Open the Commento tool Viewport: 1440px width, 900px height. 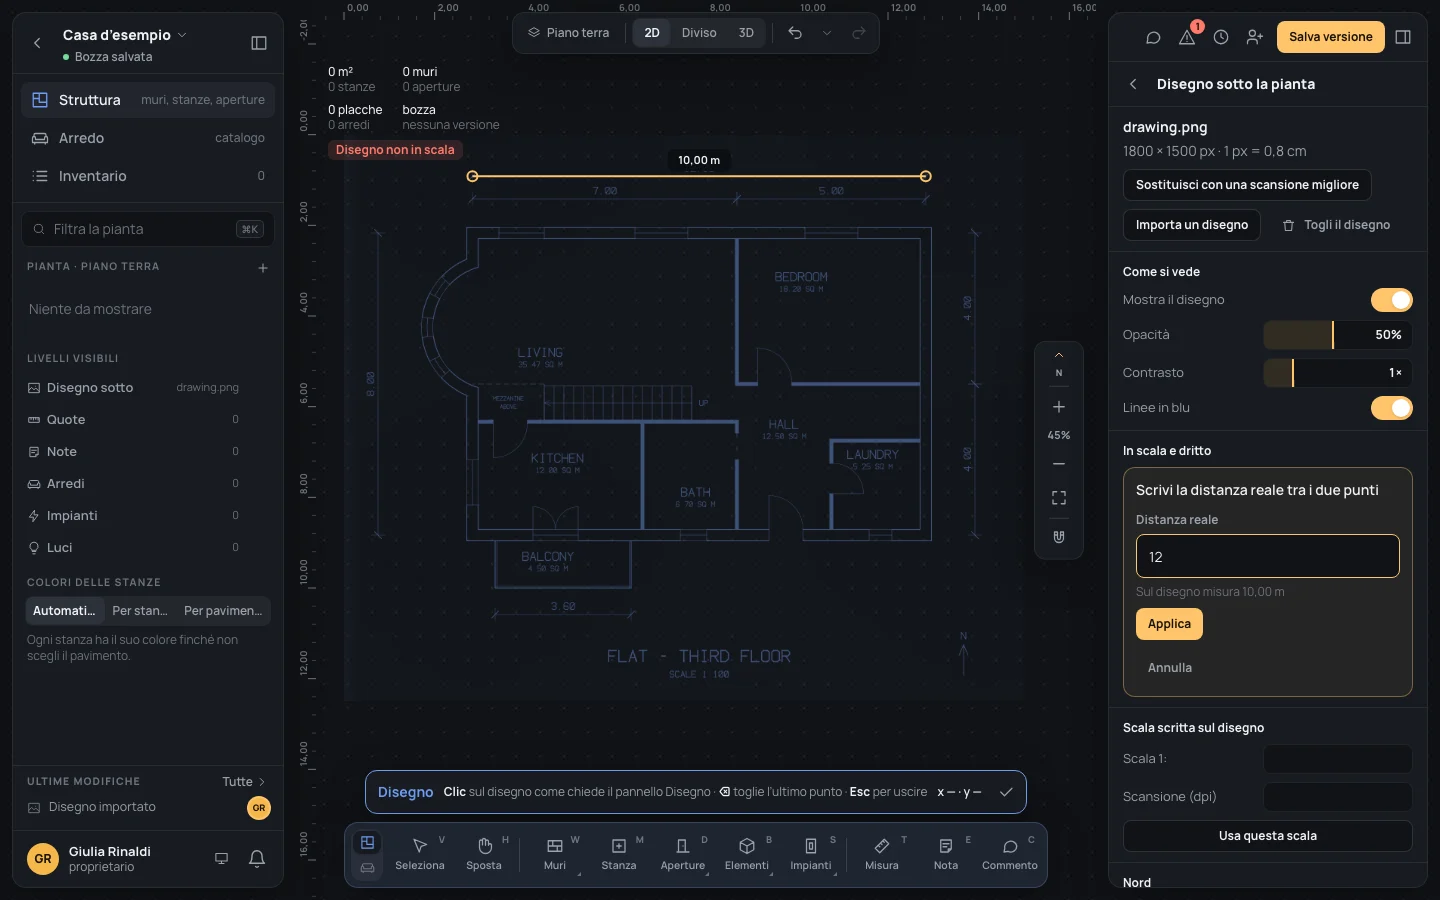[1010, 854]
